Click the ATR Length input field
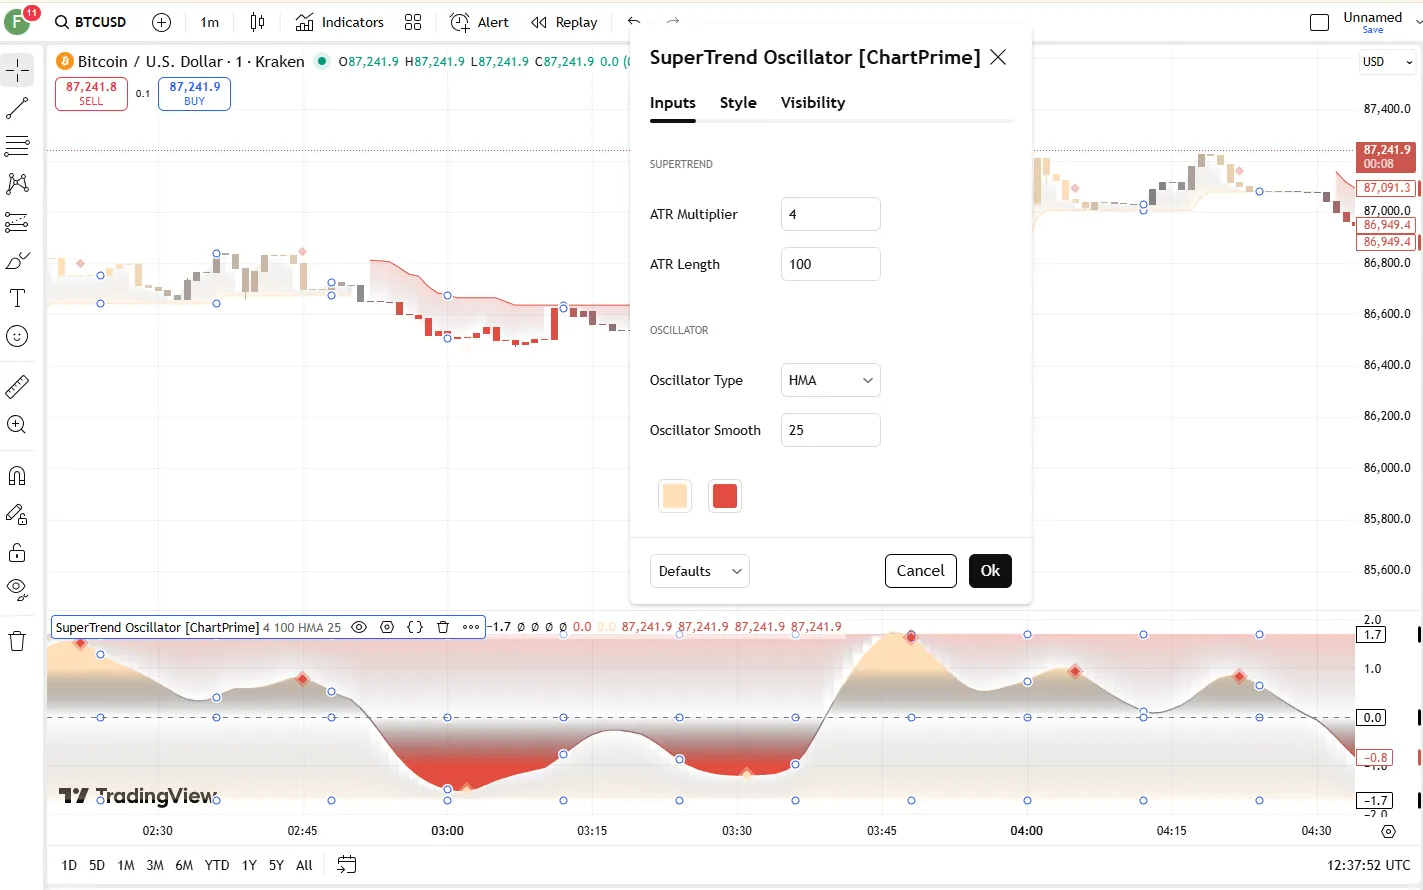This screenshot has width=1423, height=890. [x=830, y=264]
